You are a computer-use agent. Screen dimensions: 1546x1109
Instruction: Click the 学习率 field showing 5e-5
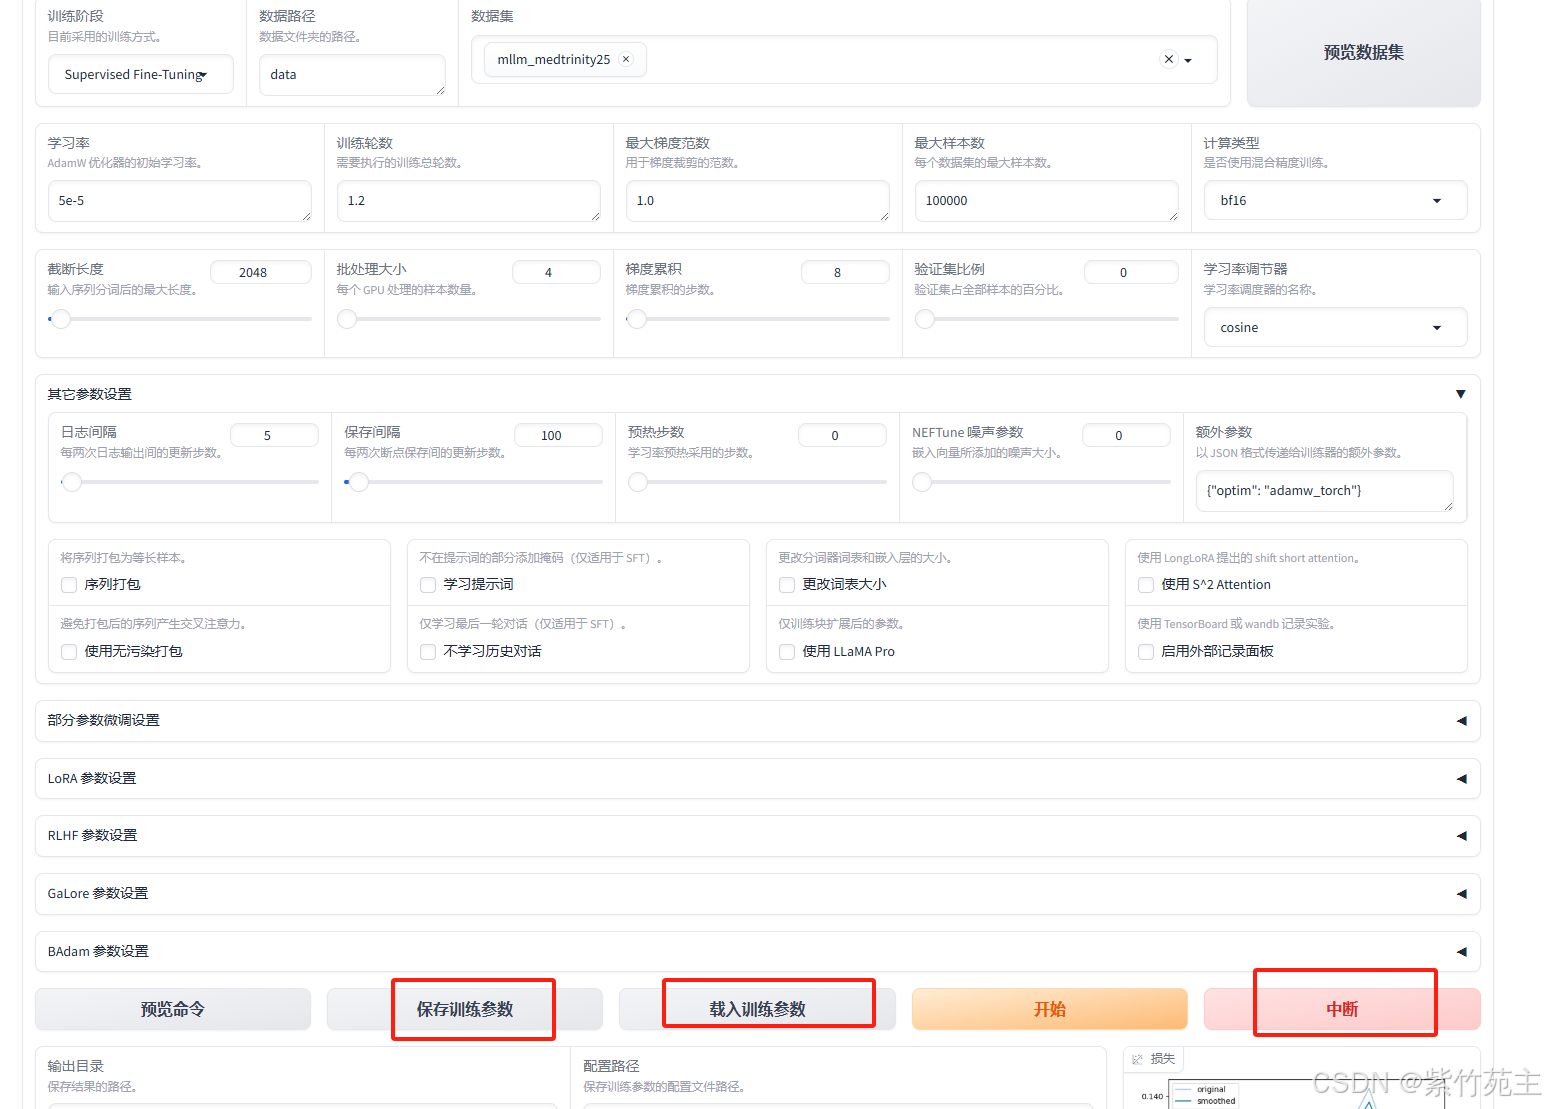point(180,201)
